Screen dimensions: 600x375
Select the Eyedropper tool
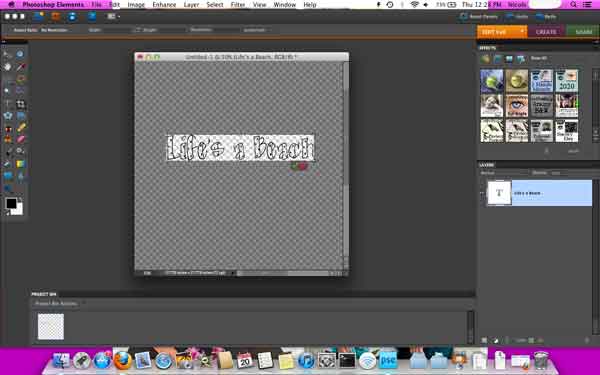click(20, 67)
